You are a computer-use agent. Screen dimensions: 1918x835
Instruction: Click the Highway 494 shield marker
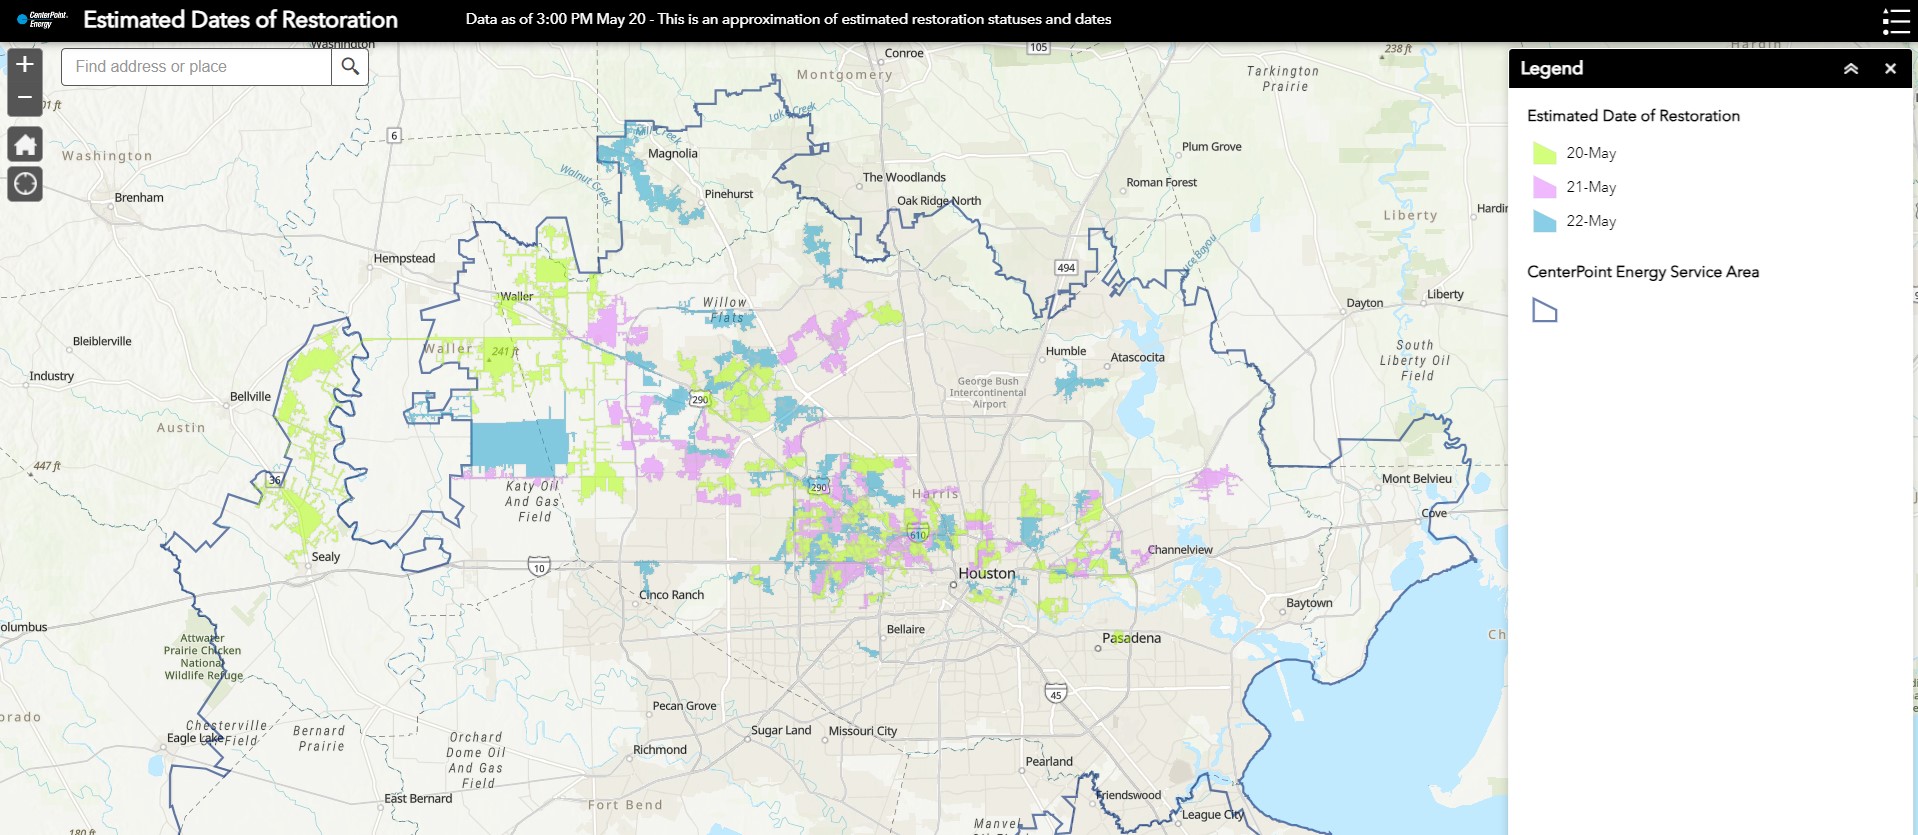1066,267
